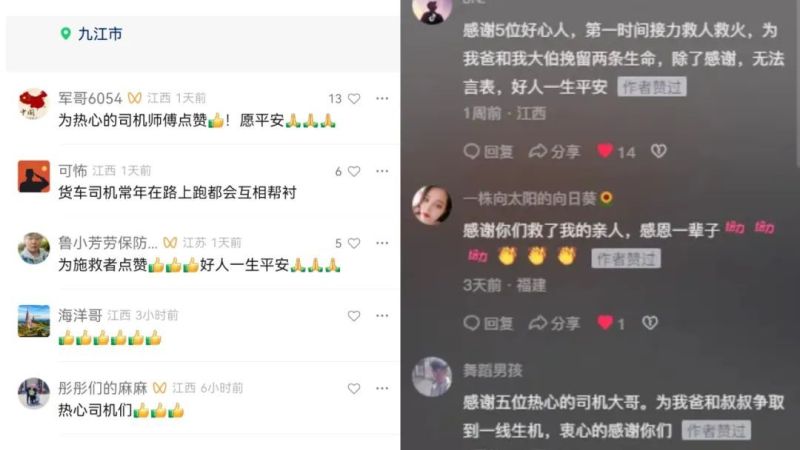The width and height of the screenshot is (800, 450).
Task: Share the comment thanking 5位好心人
Action: coord(554,152)
